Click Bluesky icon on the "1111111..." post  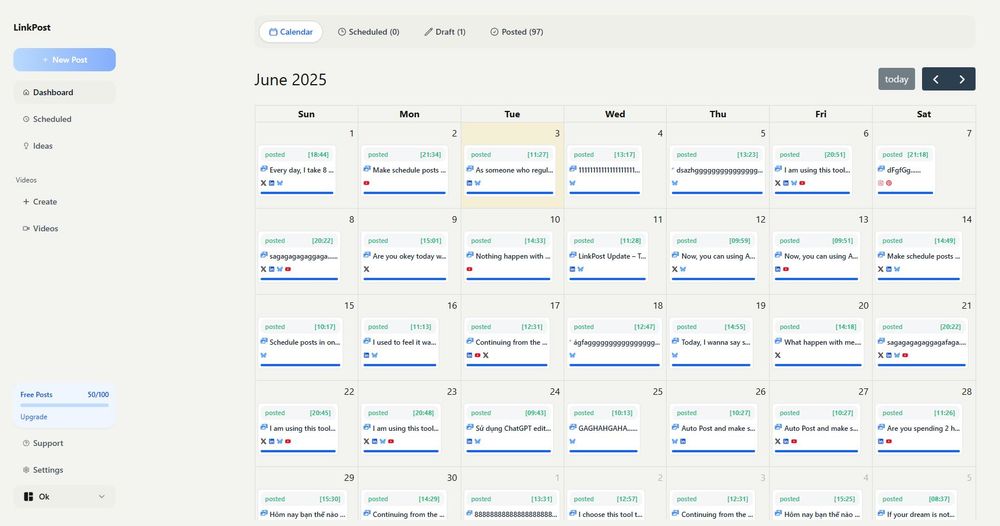[x=573, y=183]
